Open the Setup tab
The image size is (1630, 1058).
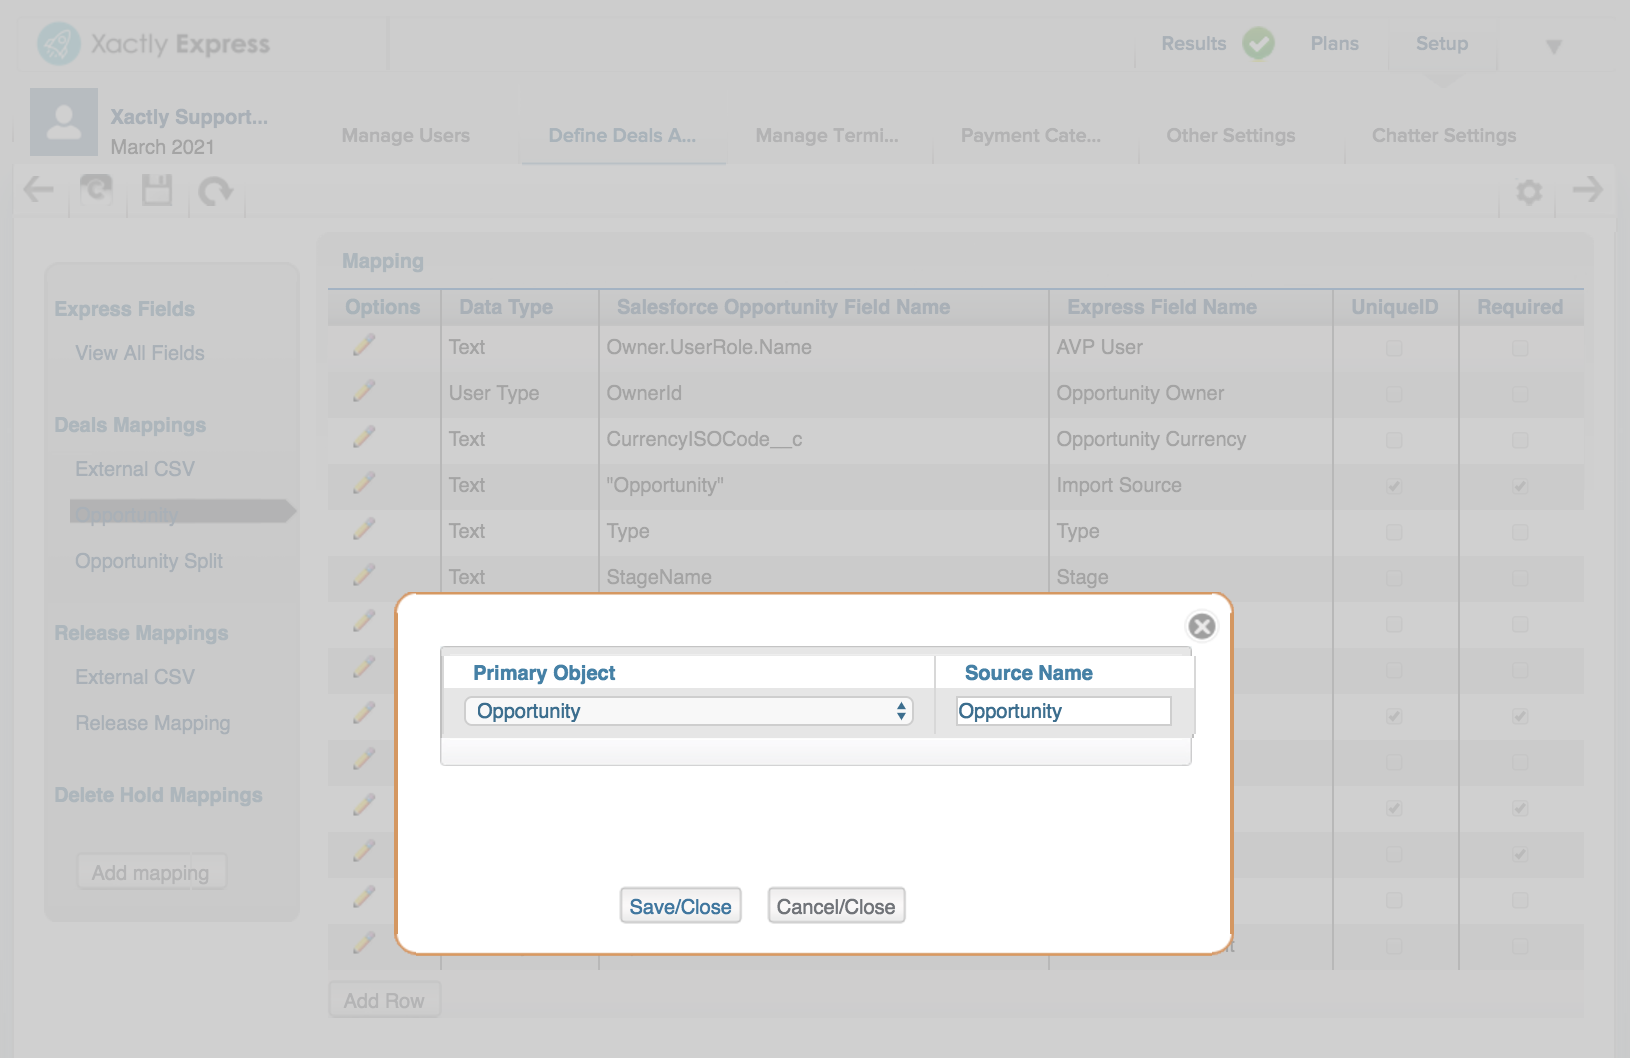(1442, 44)
